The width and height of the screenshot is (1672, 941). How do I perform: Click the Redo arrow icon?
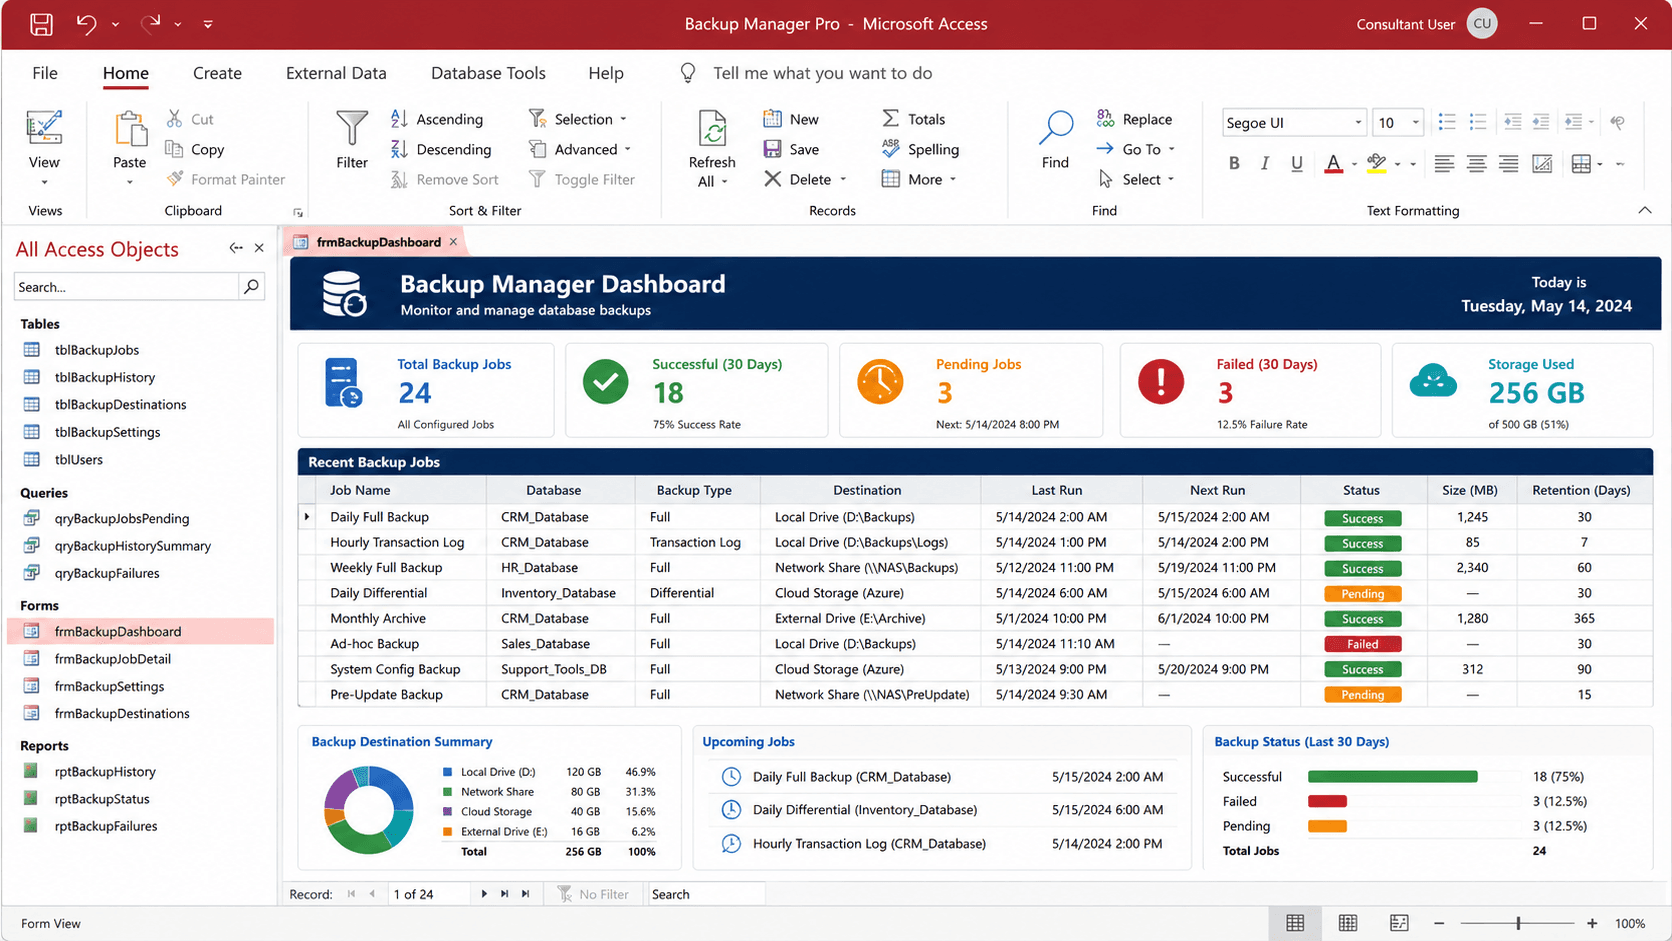pos(150,24)
